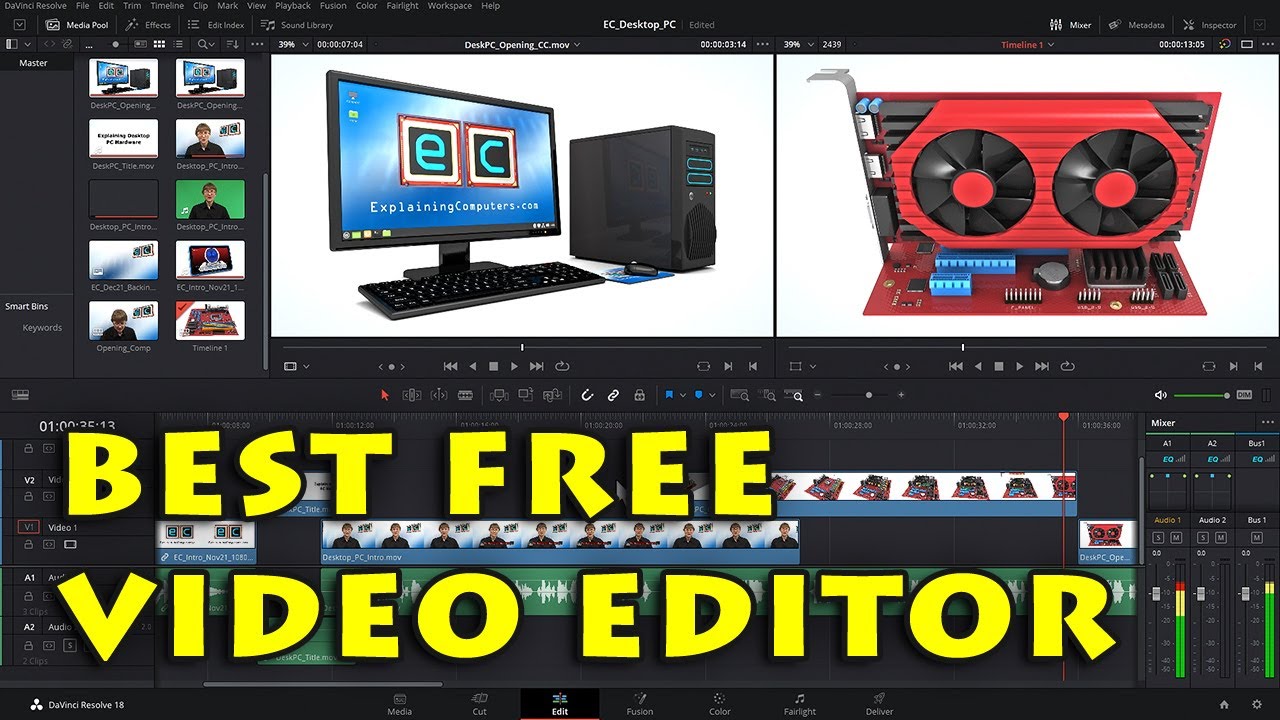The height and width of the screenshot is (720, 1280).
Task: Click the Overwrite Clip toolbar icon
Action: (x=526, y=395)
